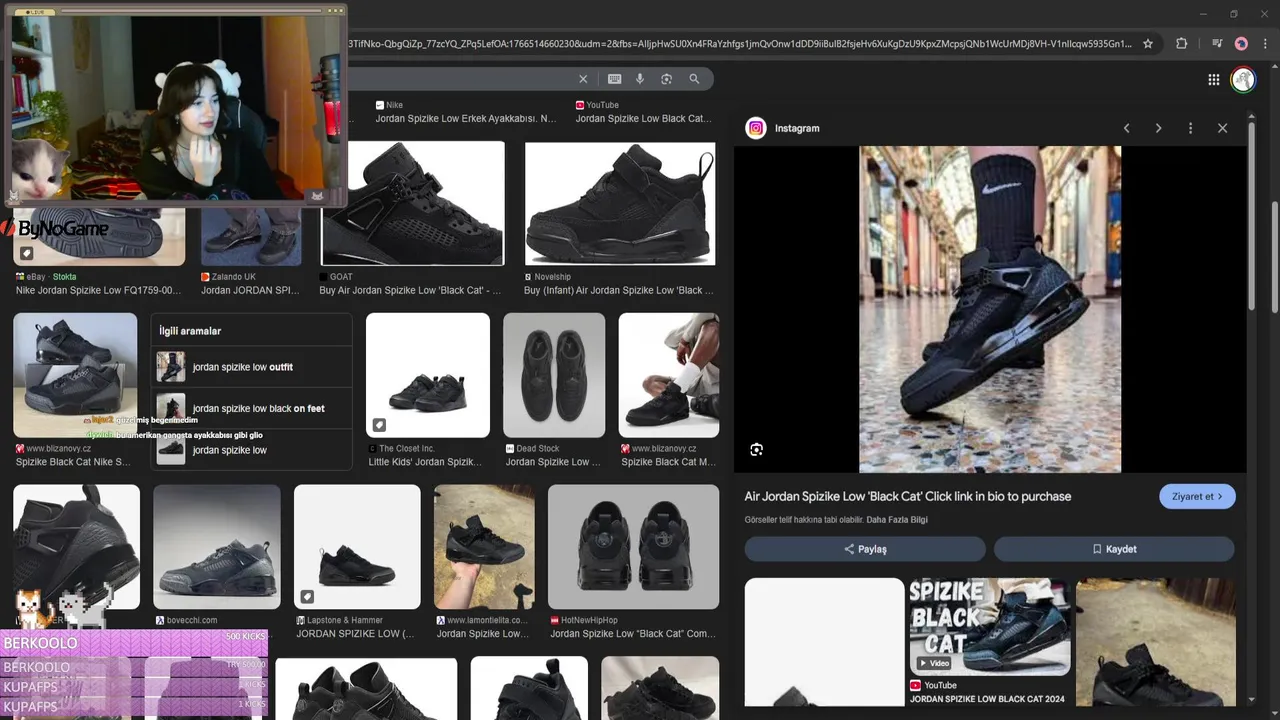Screen dimensions: 1280x720
Task: Click the Video badge on YouTube thumbnail
Action: tap(934, 663)
